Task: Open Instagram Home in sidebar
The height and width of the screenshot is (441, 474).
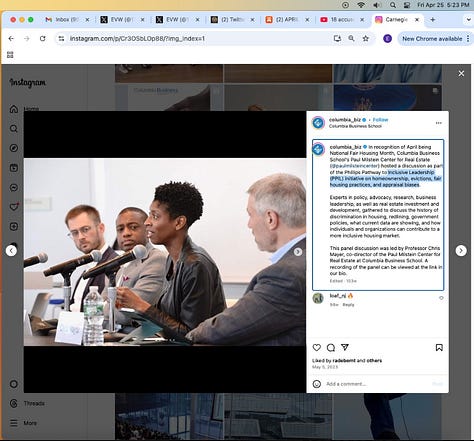Action: click(x=14, y=109)
